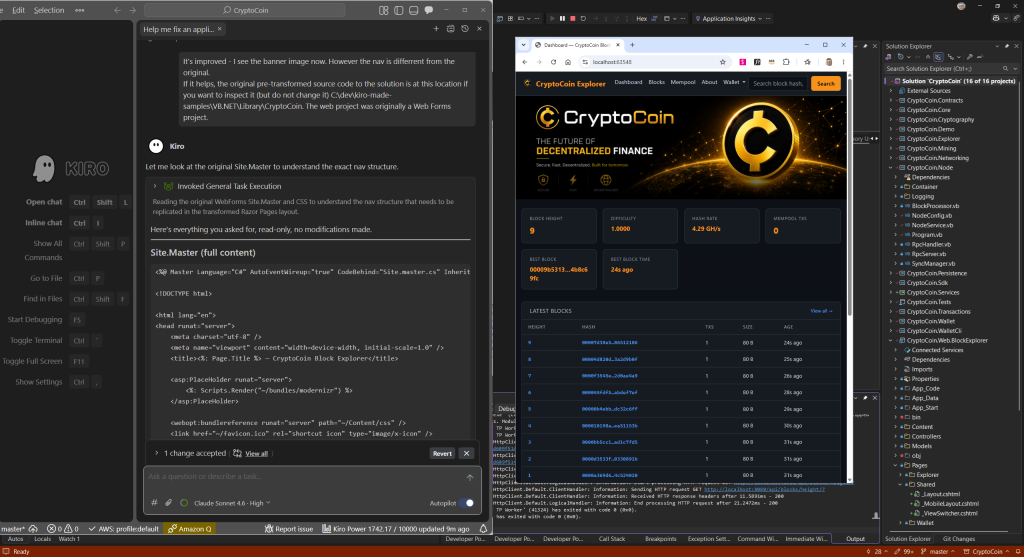This screenshot has height=557, width=1024.
Task: Open Kiro's overflow menu (three dots)
Action: tap(80, 10)
